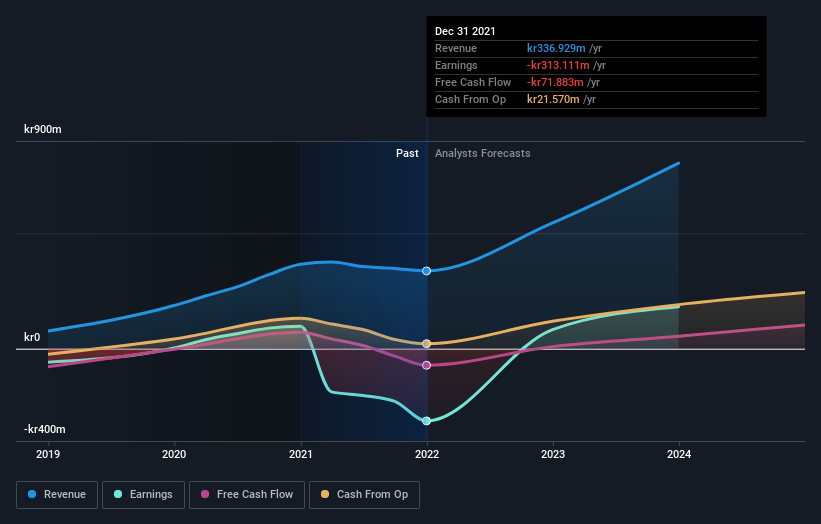Click the Dec 31 2021 tooltip date
Screen dimensions: 821x524
point(465,31)
